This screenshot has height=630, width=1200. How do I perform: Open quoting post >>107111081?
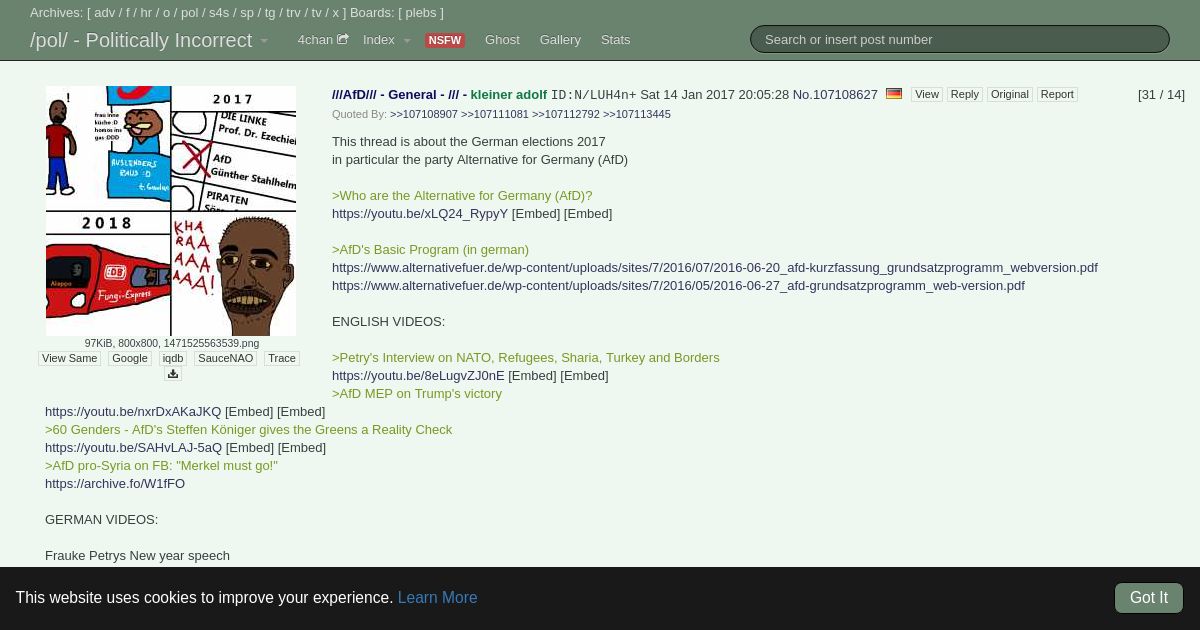[495, 115]
